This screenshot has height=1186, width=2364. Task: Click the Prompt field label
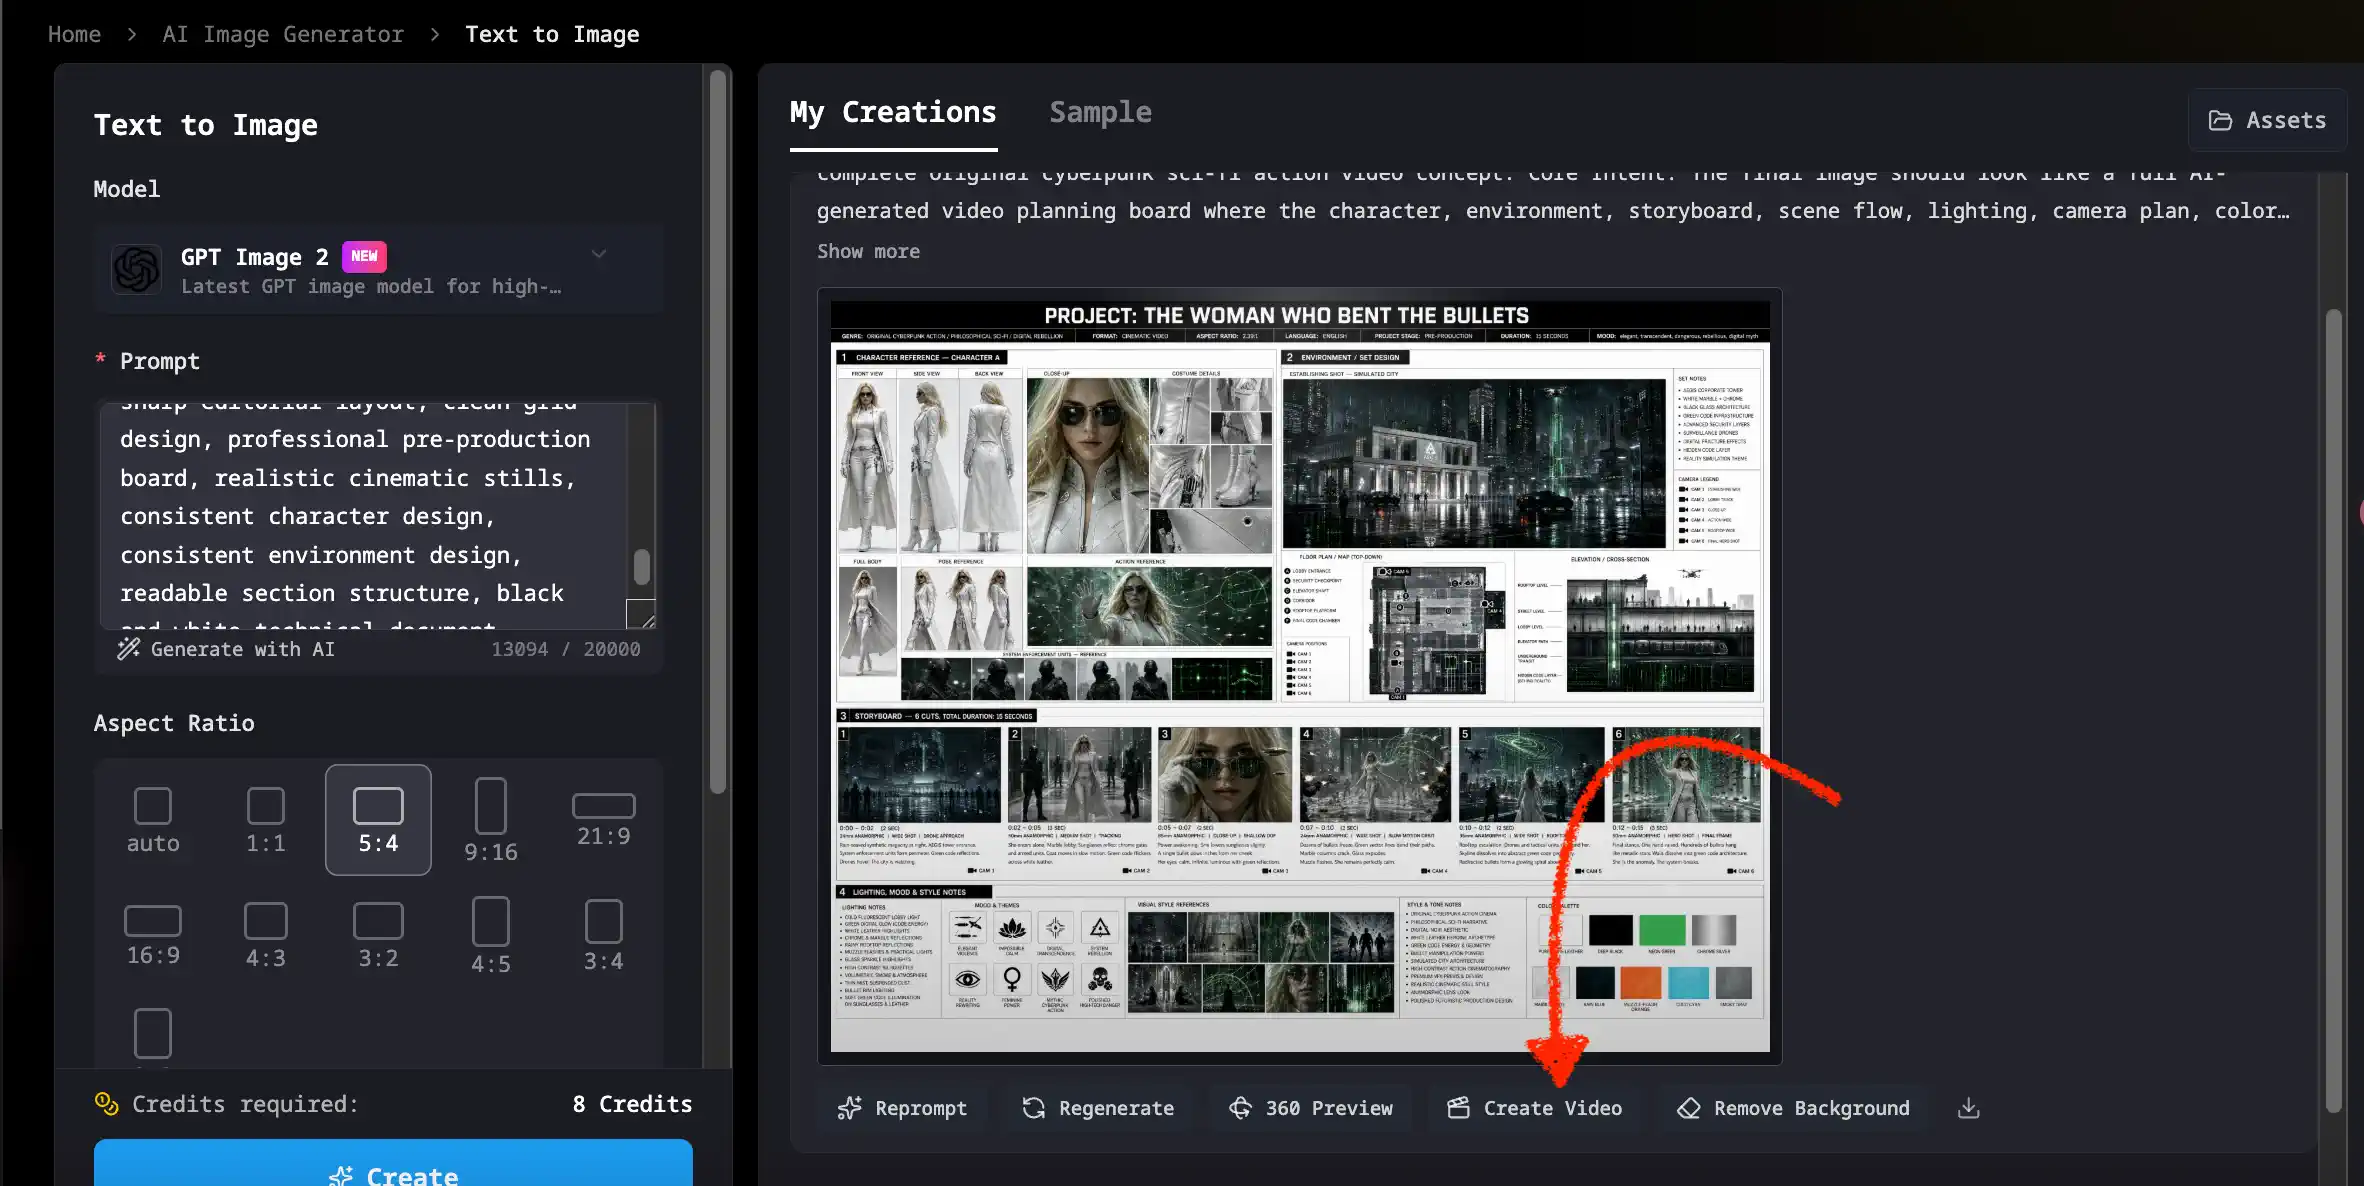pos(160,361)
